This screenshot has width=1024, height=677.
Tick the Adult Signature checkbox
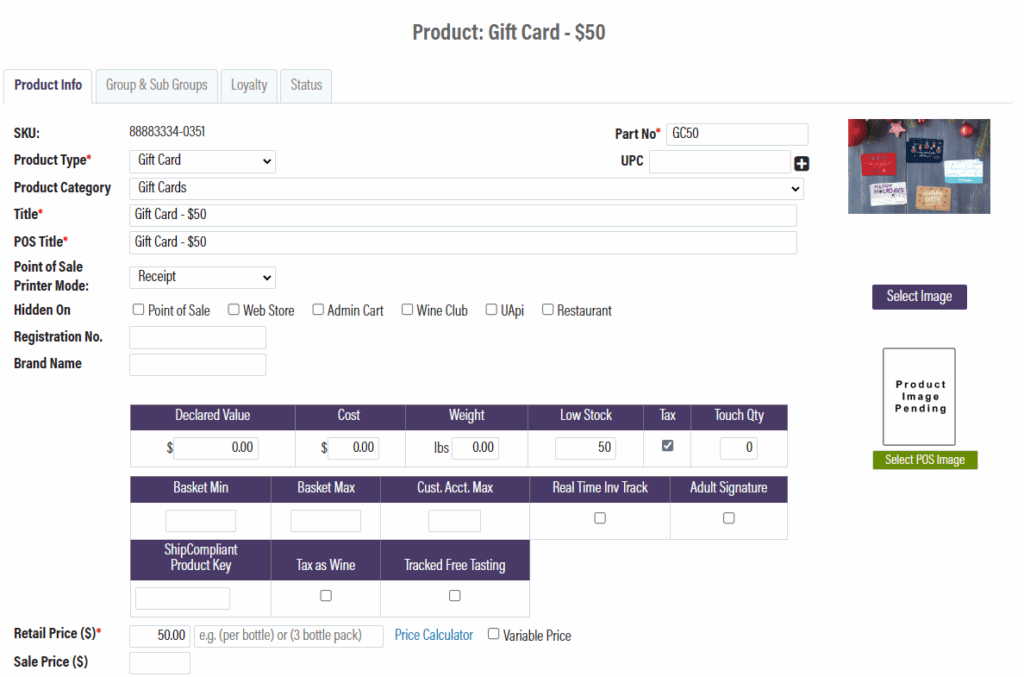coord(728,518)
